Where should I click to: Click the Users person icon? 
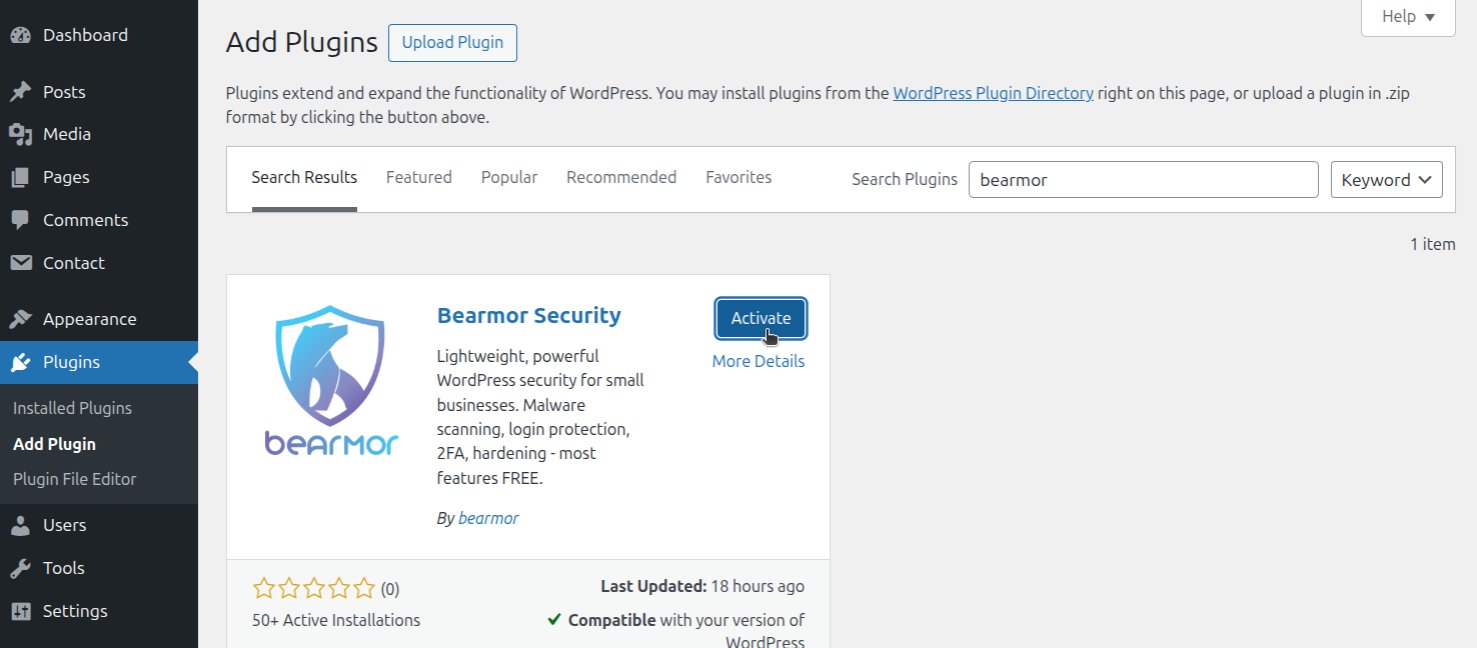pos(20,526)
